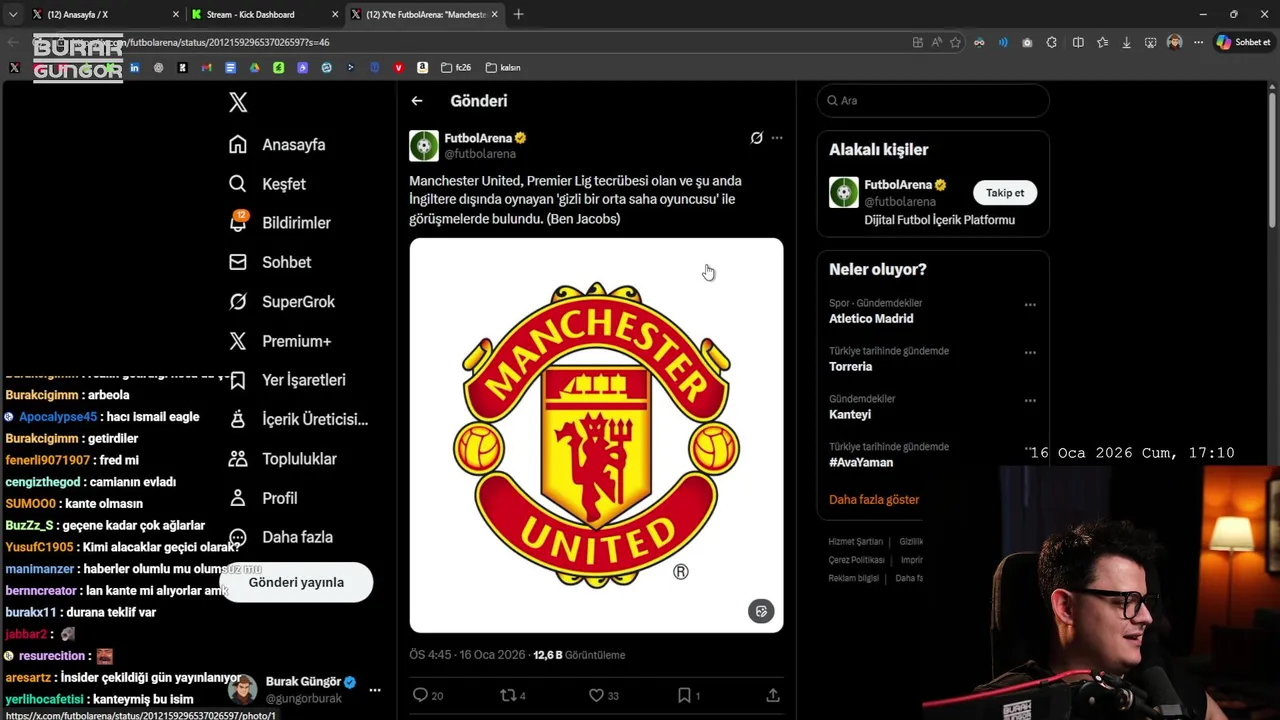Open options for Torreria trend

tap(1030, 353)
